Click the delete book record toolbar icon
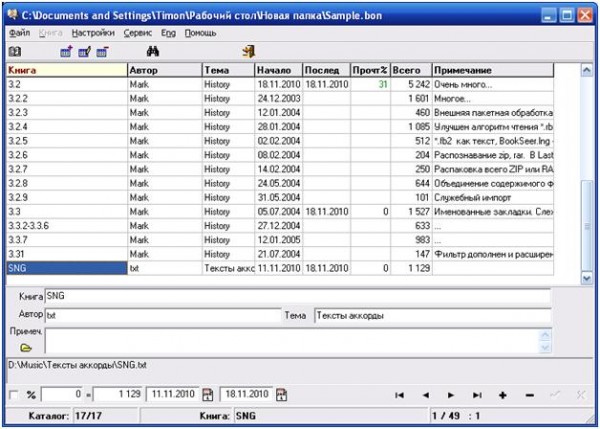 point(103,51)
